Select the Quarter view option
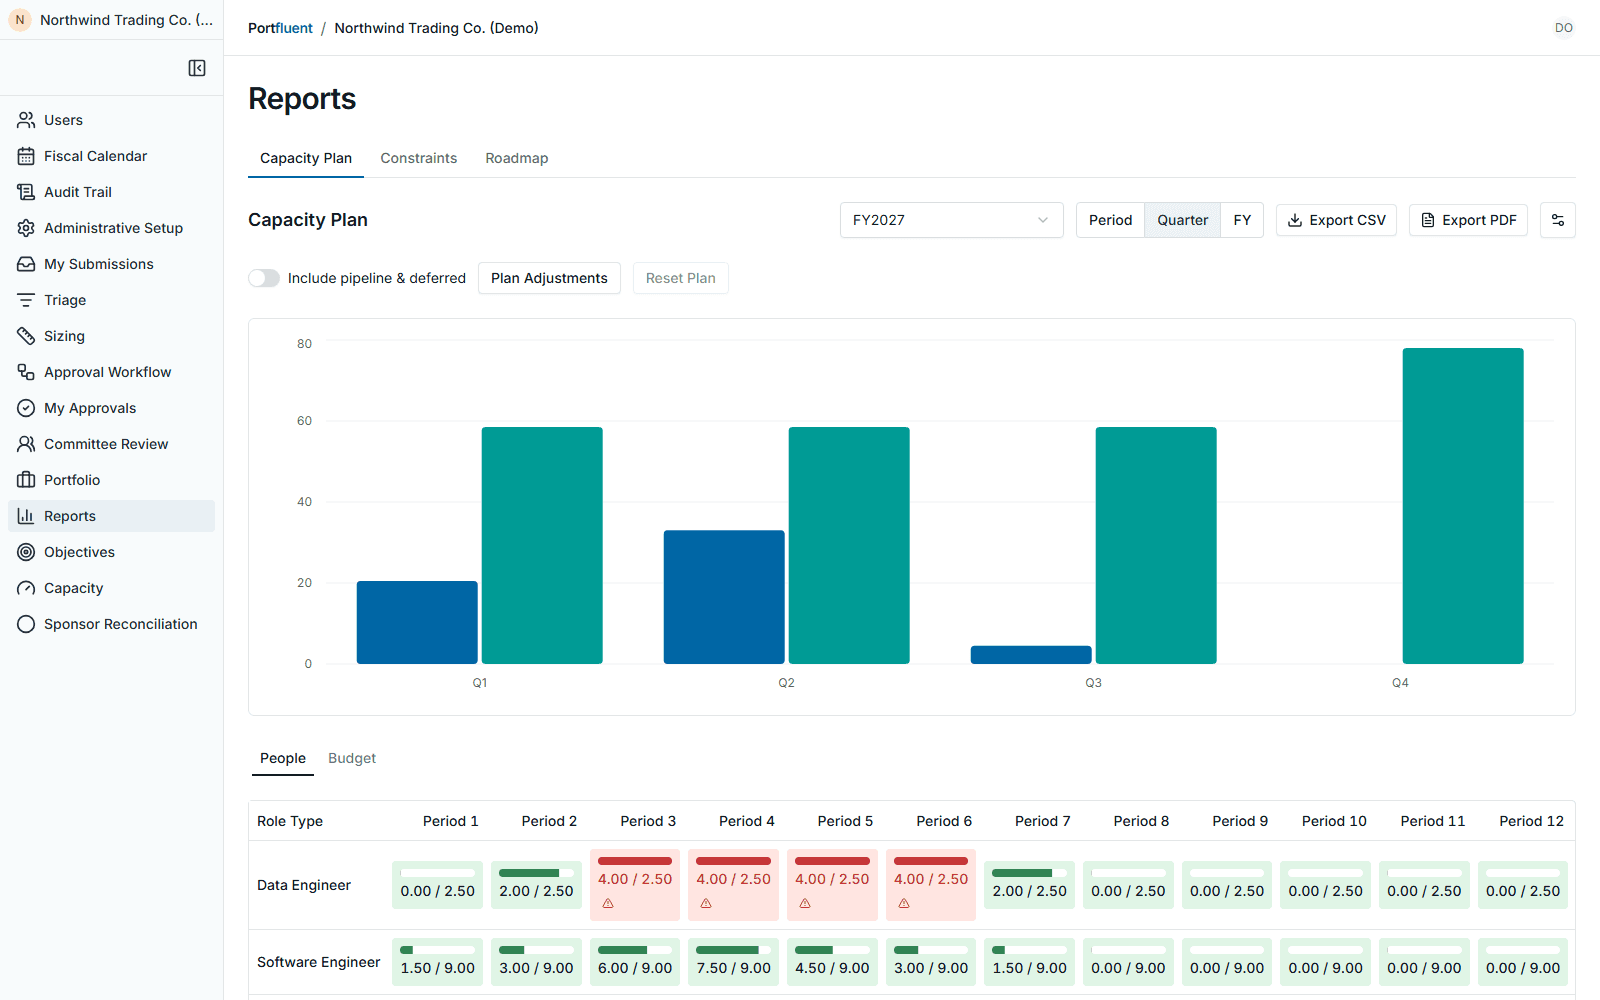Viewport: 1600px width, 1000px height. pos(1183,220)
